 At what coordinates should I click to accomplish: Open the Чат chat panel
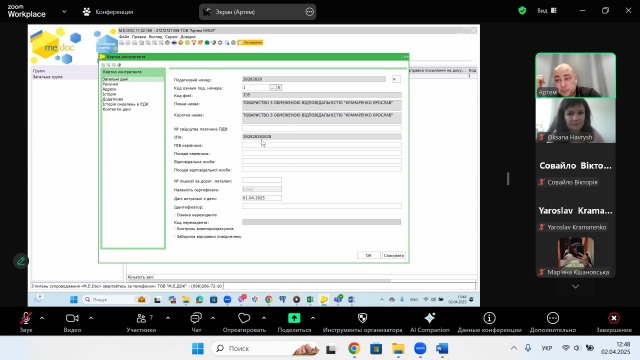(x=196, y=318)
